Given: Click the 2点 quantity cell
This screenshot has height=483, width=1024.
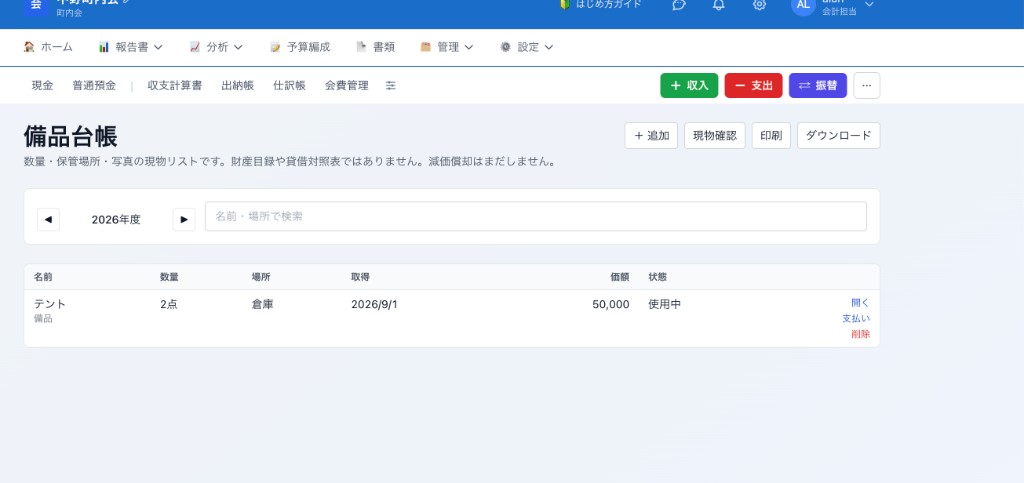Looking at the screenshot, I should pyautogui.click(x=168, y=304).
